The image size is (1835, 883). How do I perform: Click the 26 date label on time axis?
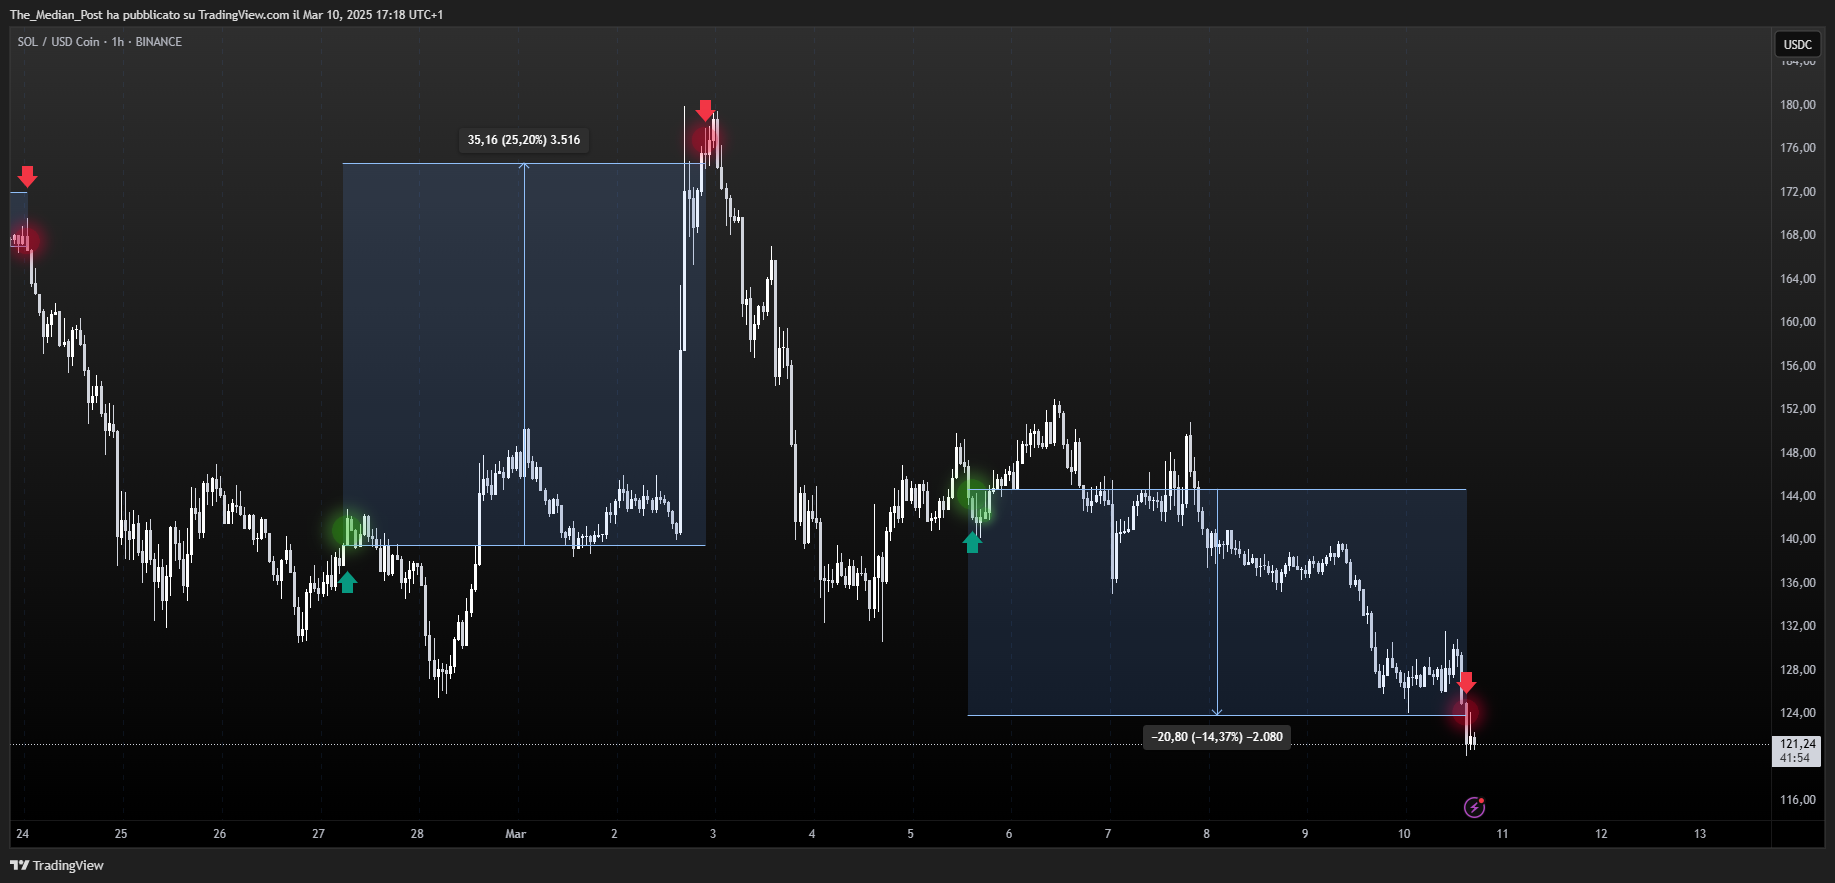tap(220, 834)
